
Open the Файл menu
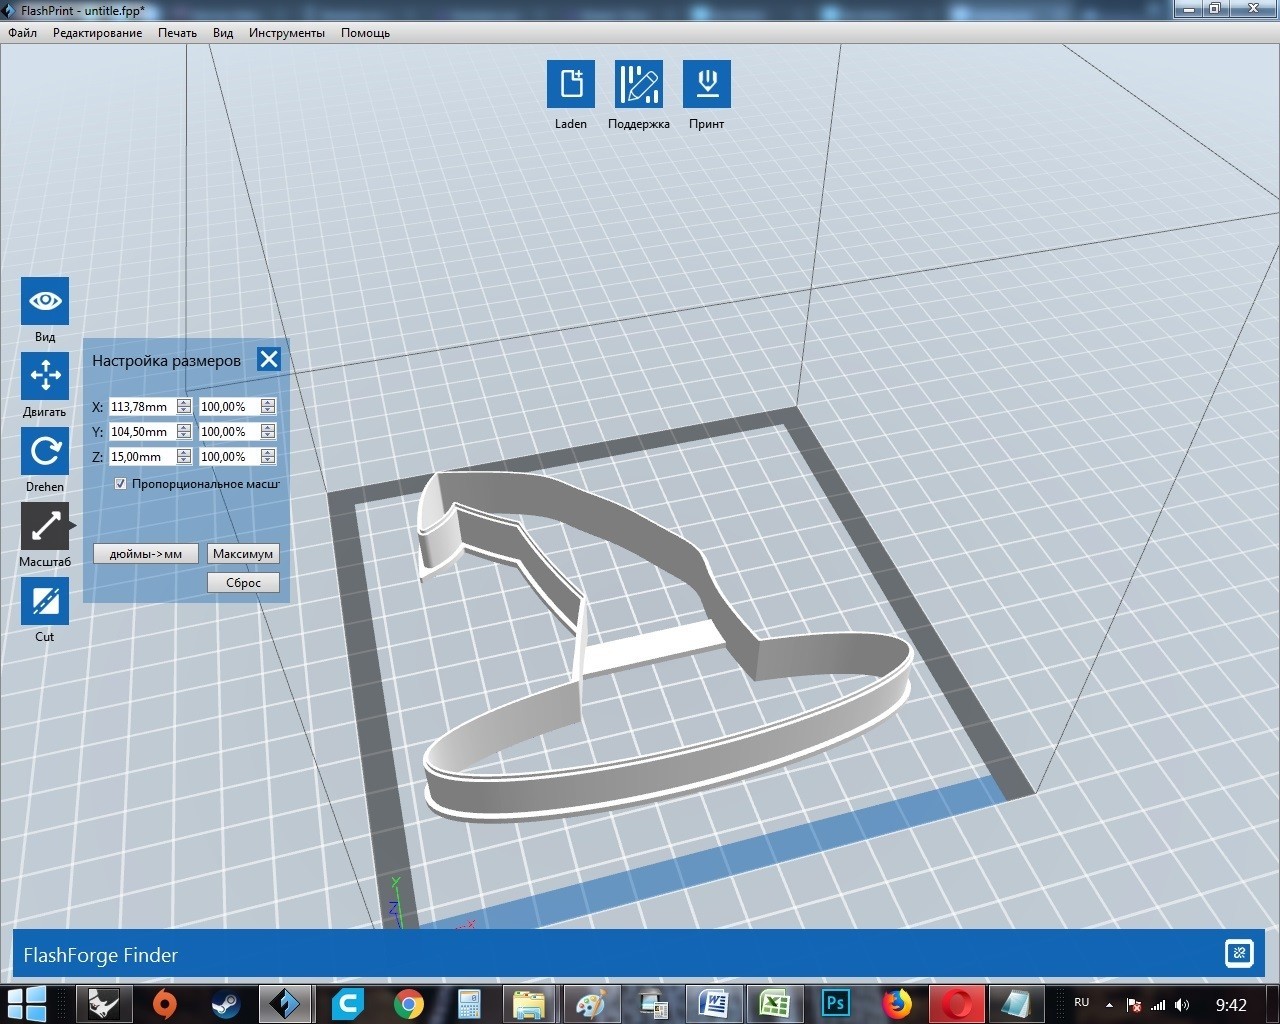point(22,33)
